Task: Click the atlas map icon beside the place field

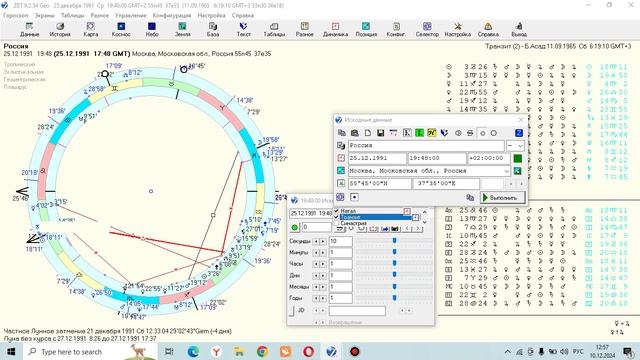Action: (x=517, y=171)
